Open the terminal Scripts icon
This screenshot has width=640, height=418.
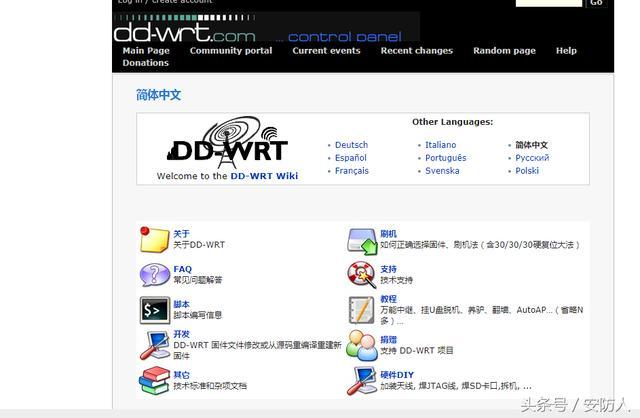[x=154, y=310]
